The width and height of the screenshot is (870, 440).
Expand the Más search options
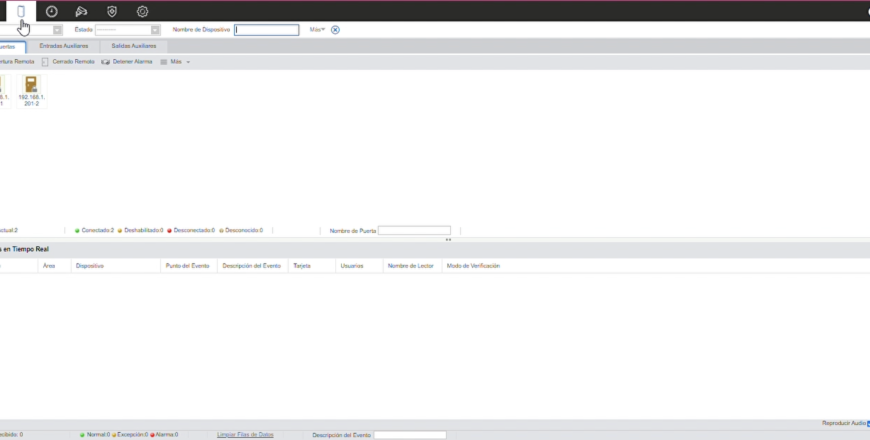pos(317,30)
